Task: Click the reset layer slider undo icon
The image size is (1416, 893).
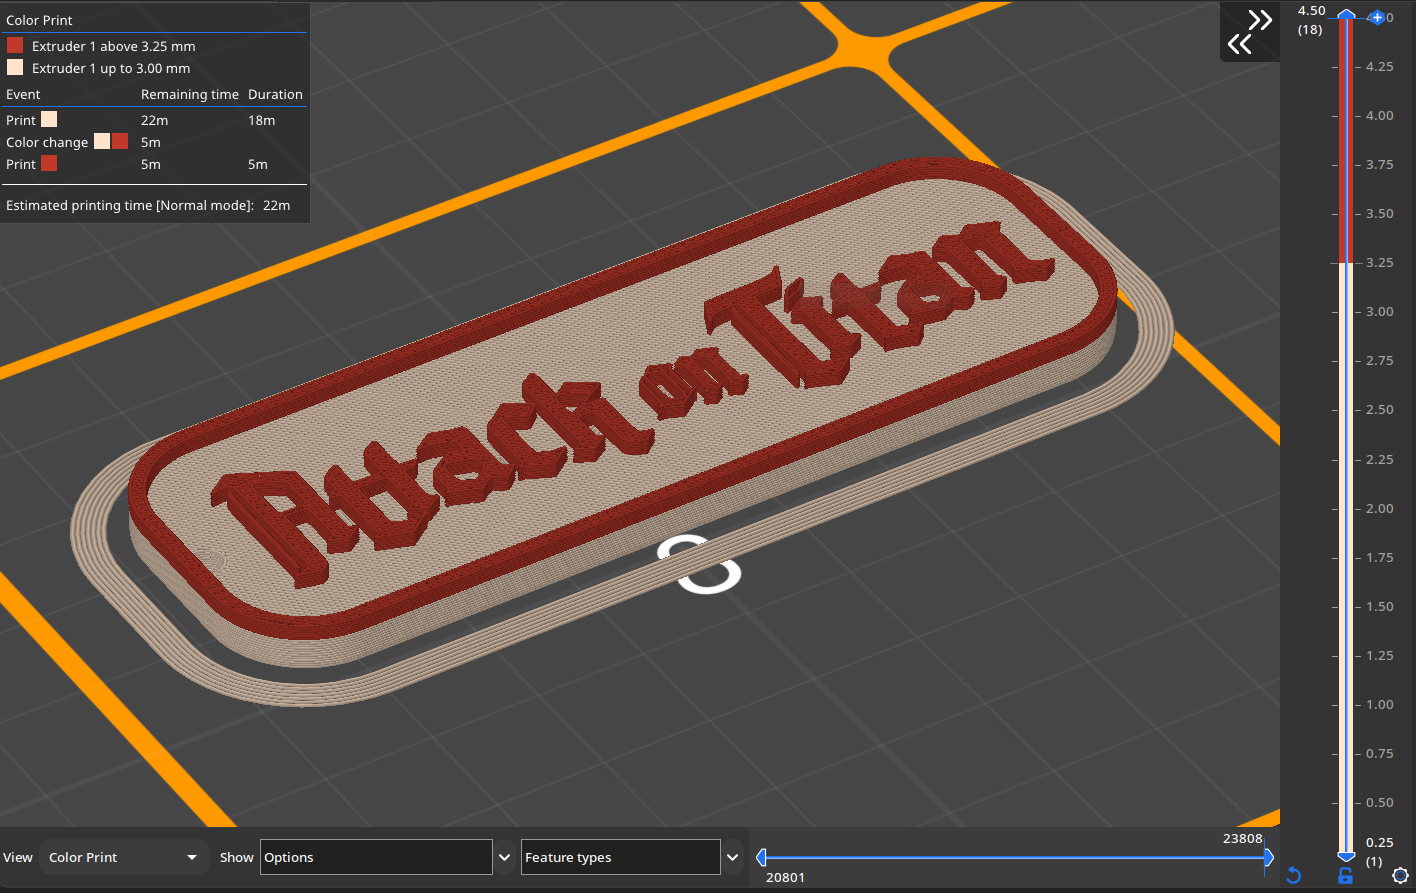Action: tap(1293, 876)
